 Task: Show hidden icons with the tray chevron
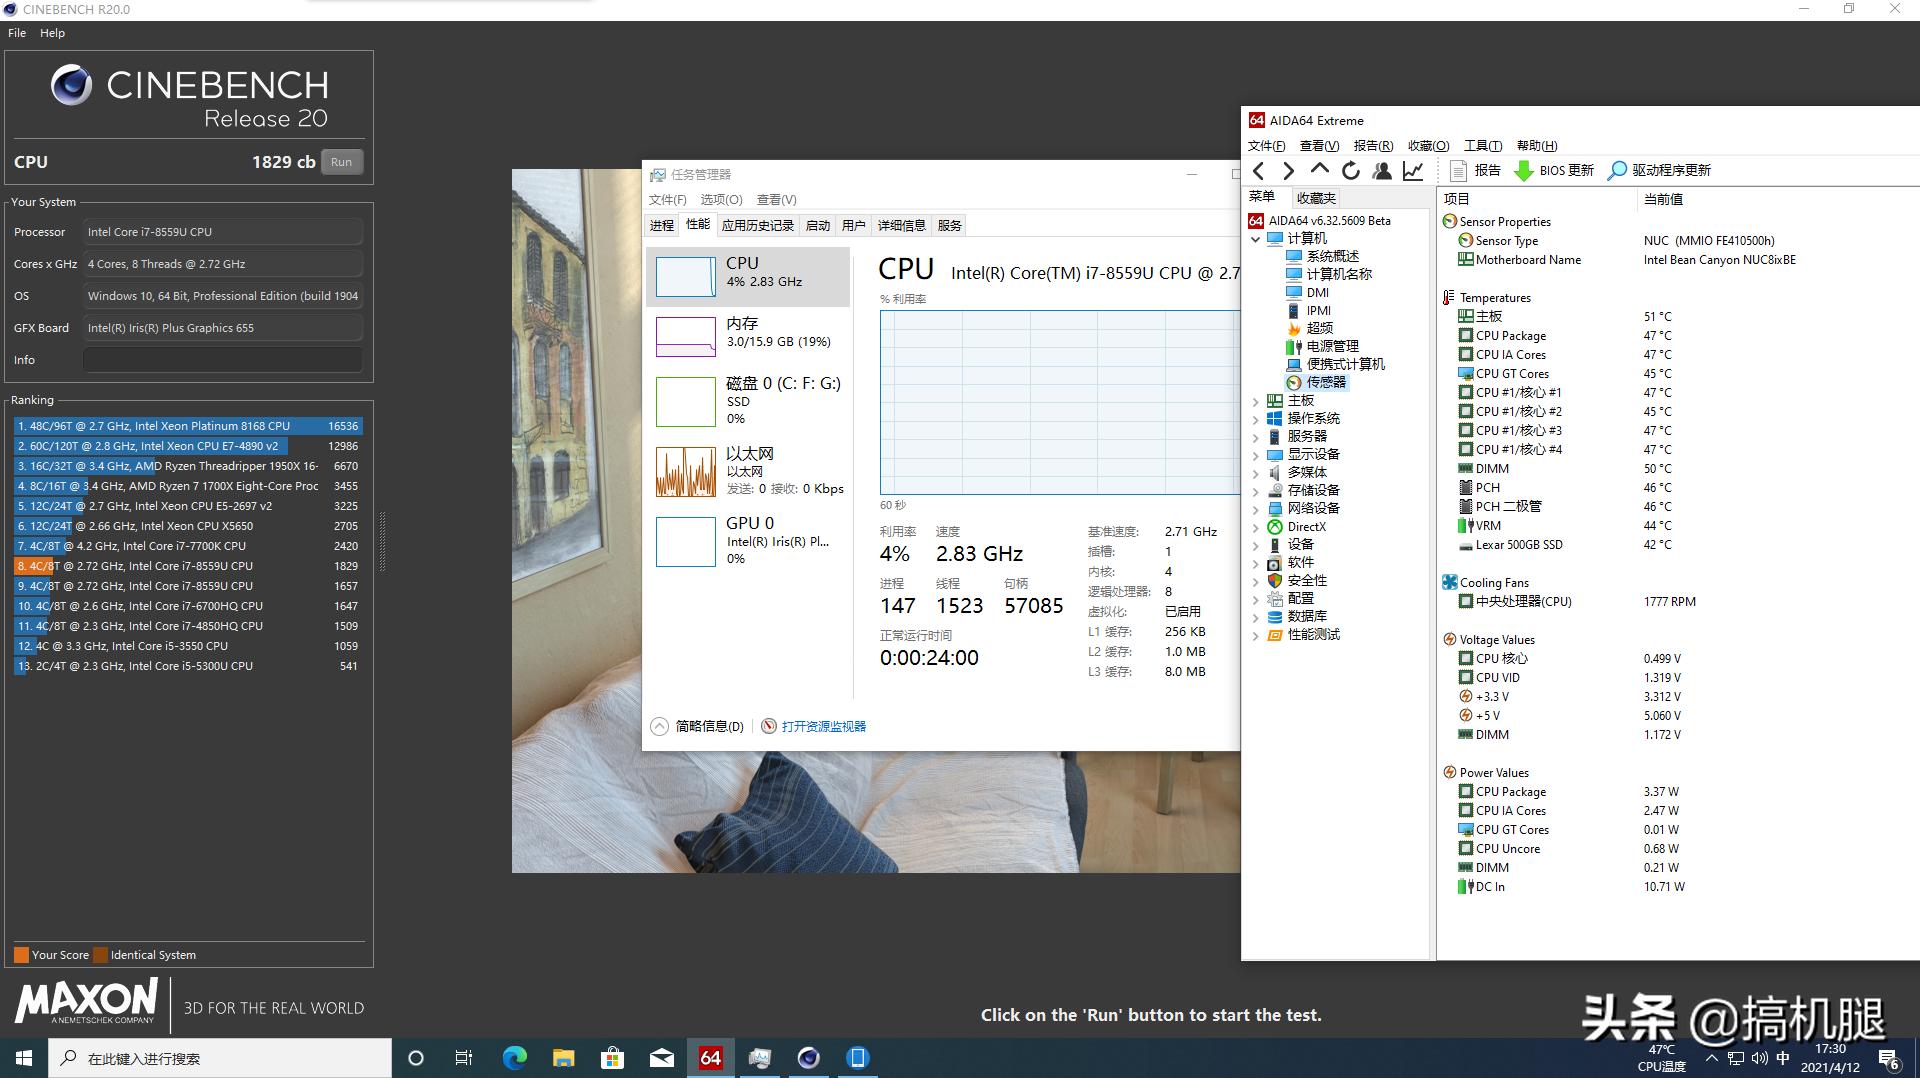1712,1057
